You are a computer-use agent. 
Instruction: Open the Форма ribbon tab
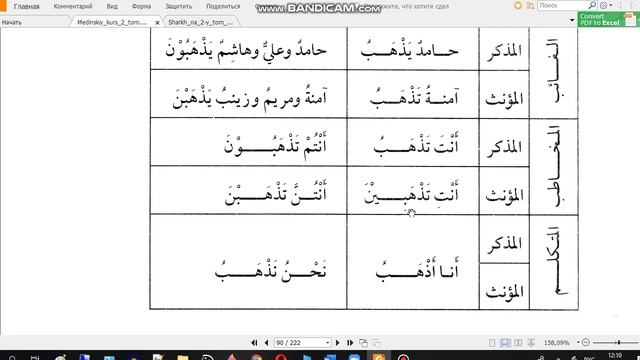point(141,7)
